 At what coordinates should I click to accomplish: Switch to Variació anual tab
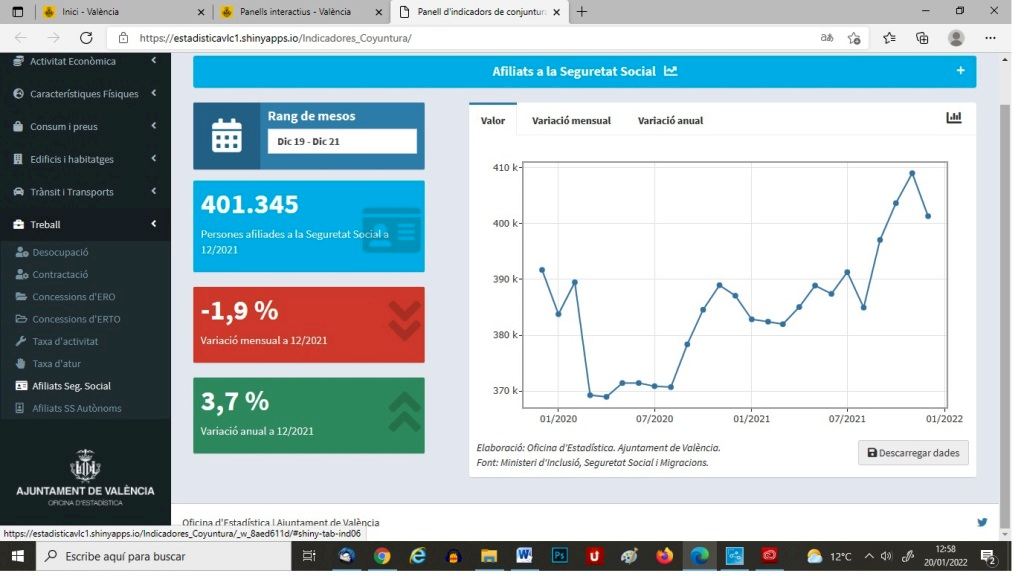click(670, 120)
